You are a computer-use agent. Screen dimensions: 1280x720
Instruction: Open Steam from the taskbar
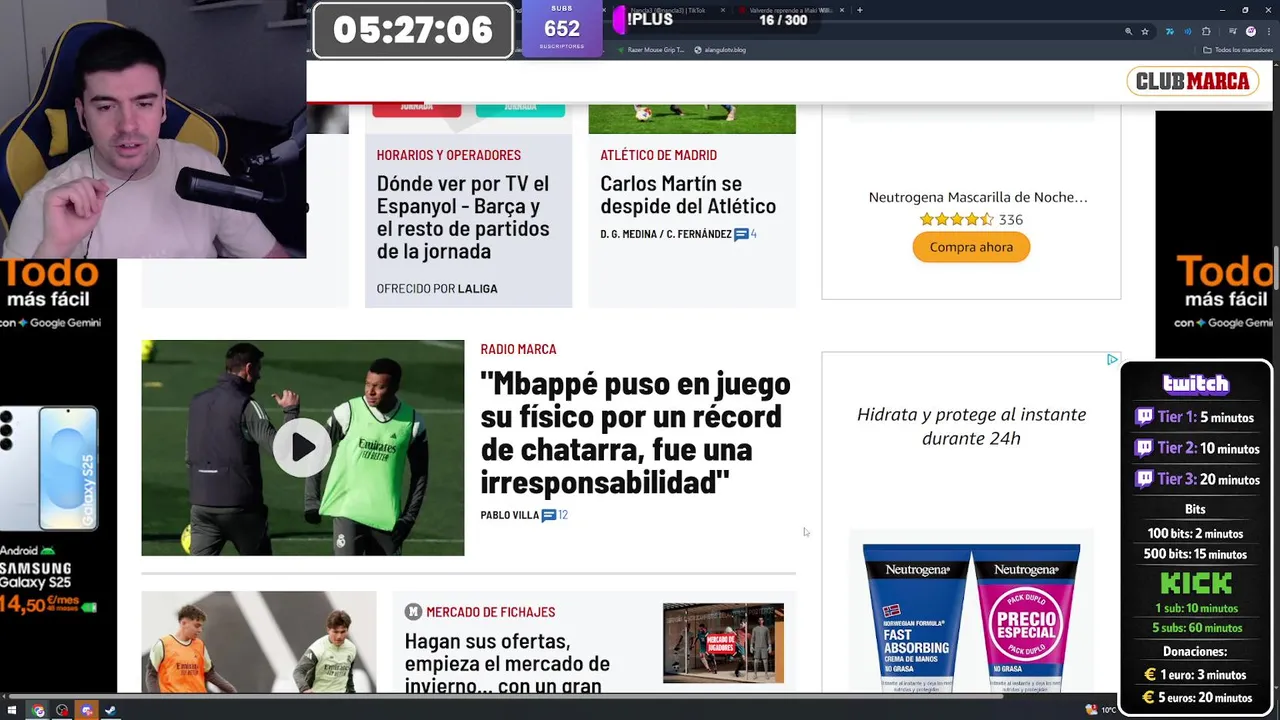pyautogui.click(x=110, y=711)
